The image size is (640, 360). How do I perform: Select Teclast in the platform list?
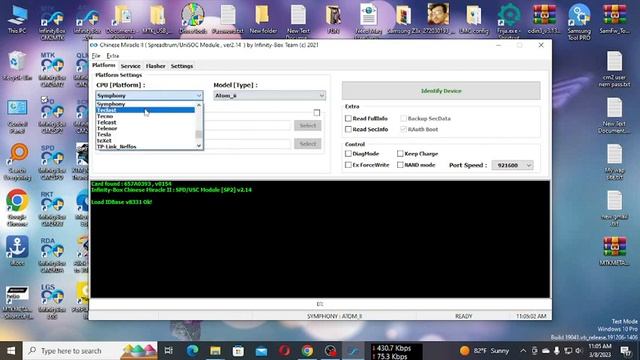tap(145, 110)
